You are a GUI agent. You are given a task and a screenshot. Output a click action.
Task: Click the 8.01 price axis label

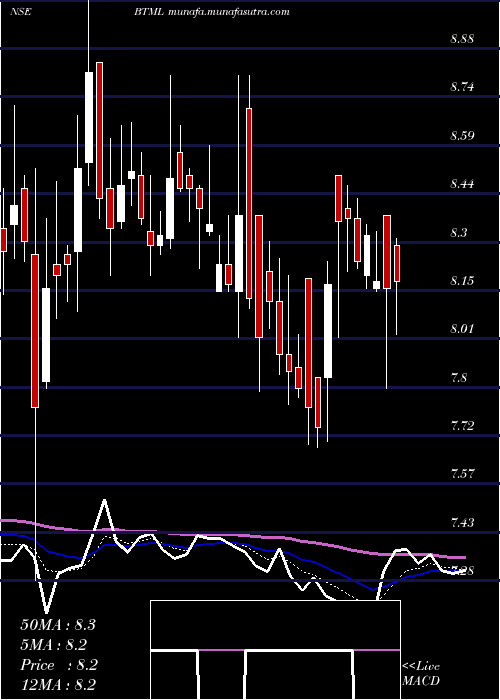tap(462, 329)
